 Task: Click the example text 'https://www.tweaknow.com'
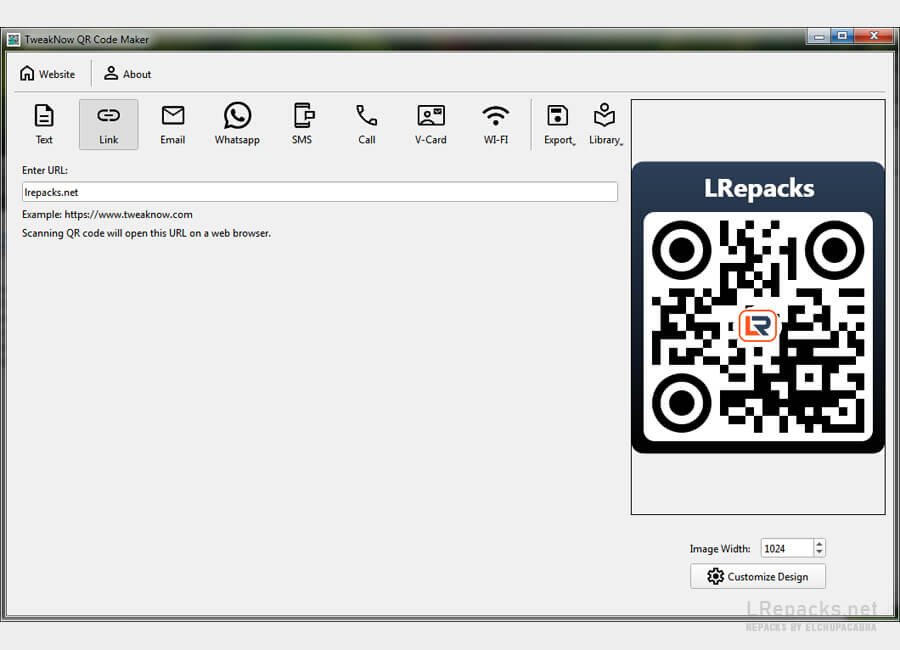pos(129,214)
